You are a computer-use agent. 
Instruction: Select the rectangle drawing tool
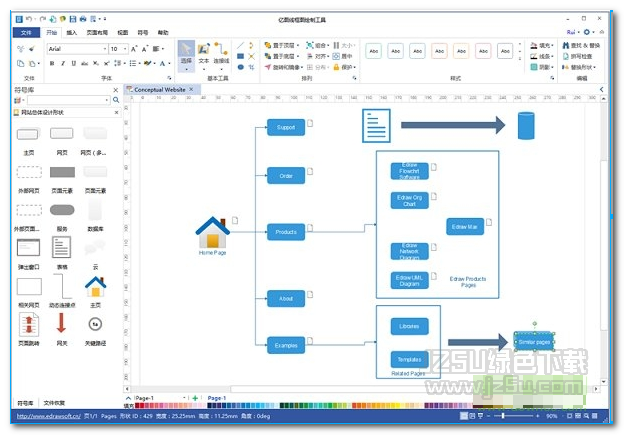(x=240, y=56)
